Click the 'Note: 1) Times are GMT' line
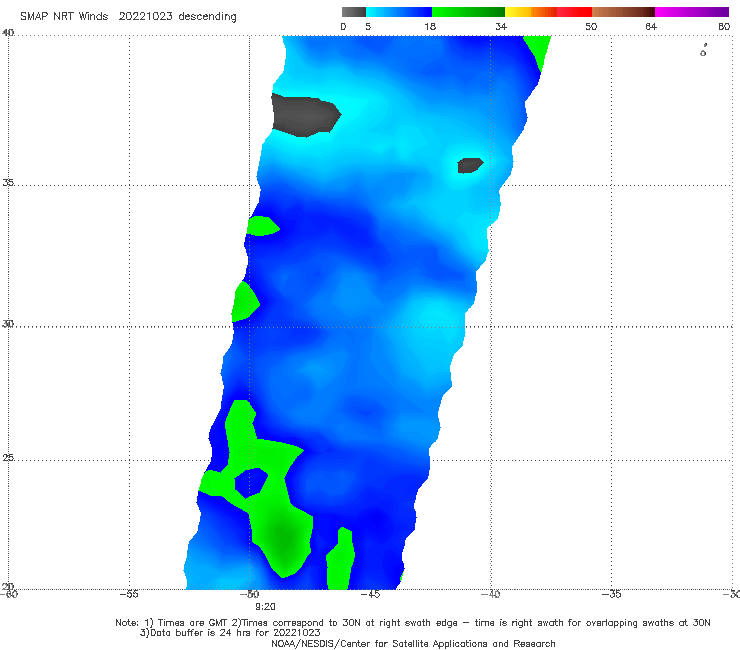The height and width of the screenshot is (650, 740). pyautogui.click(x=412, y=623)
